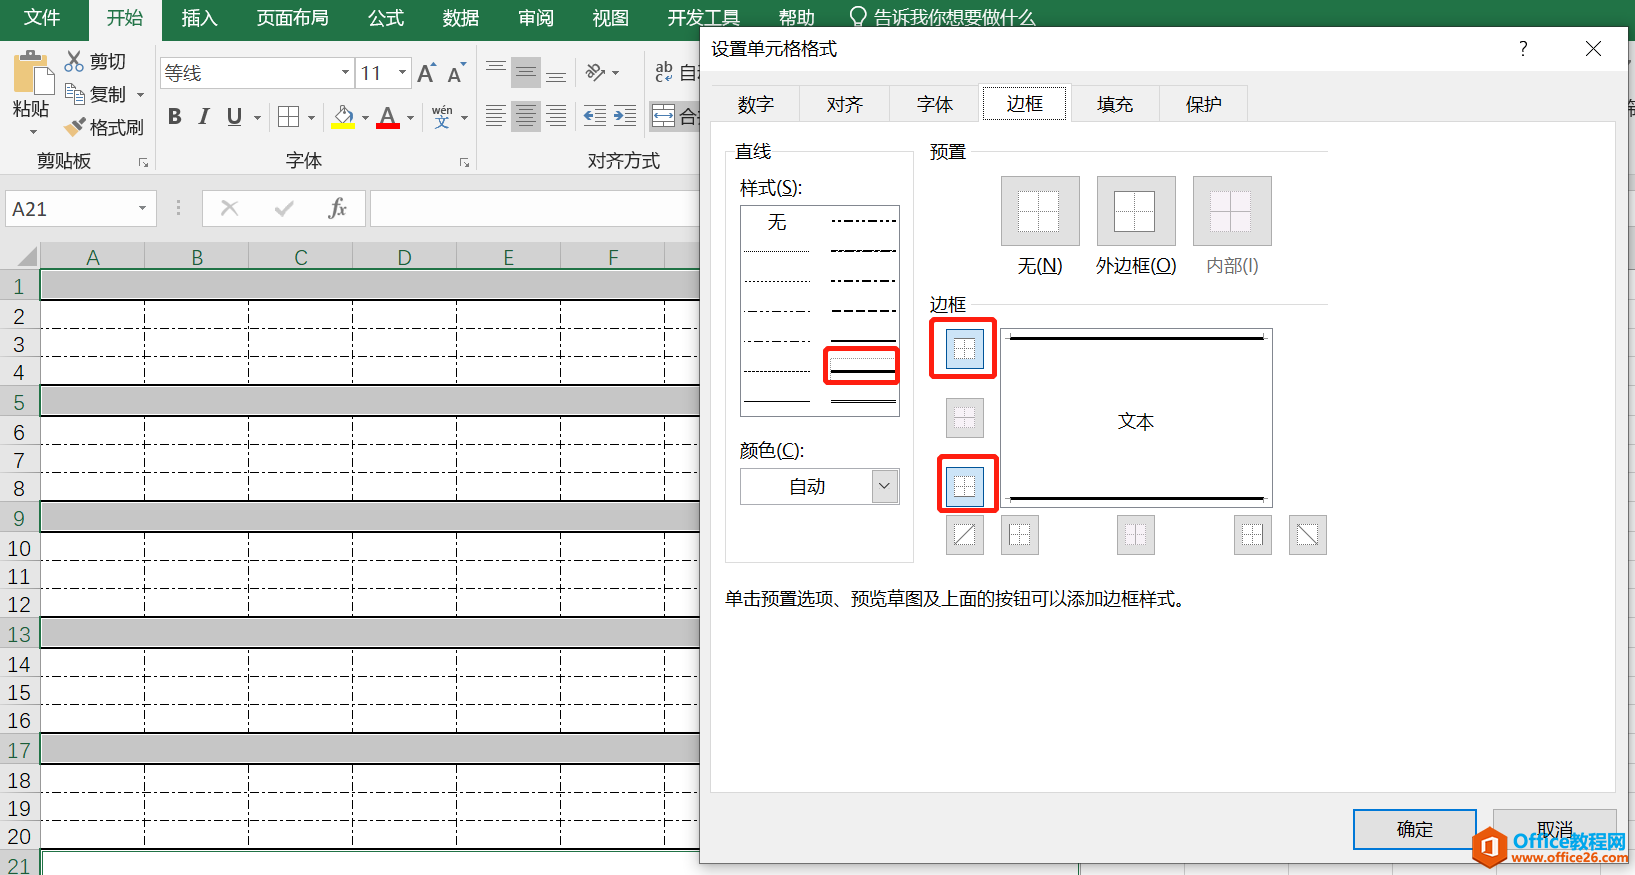1635x875 pixels.
Task: Open the 保护 tab in dialog
Action: (x=1203, y=104)
